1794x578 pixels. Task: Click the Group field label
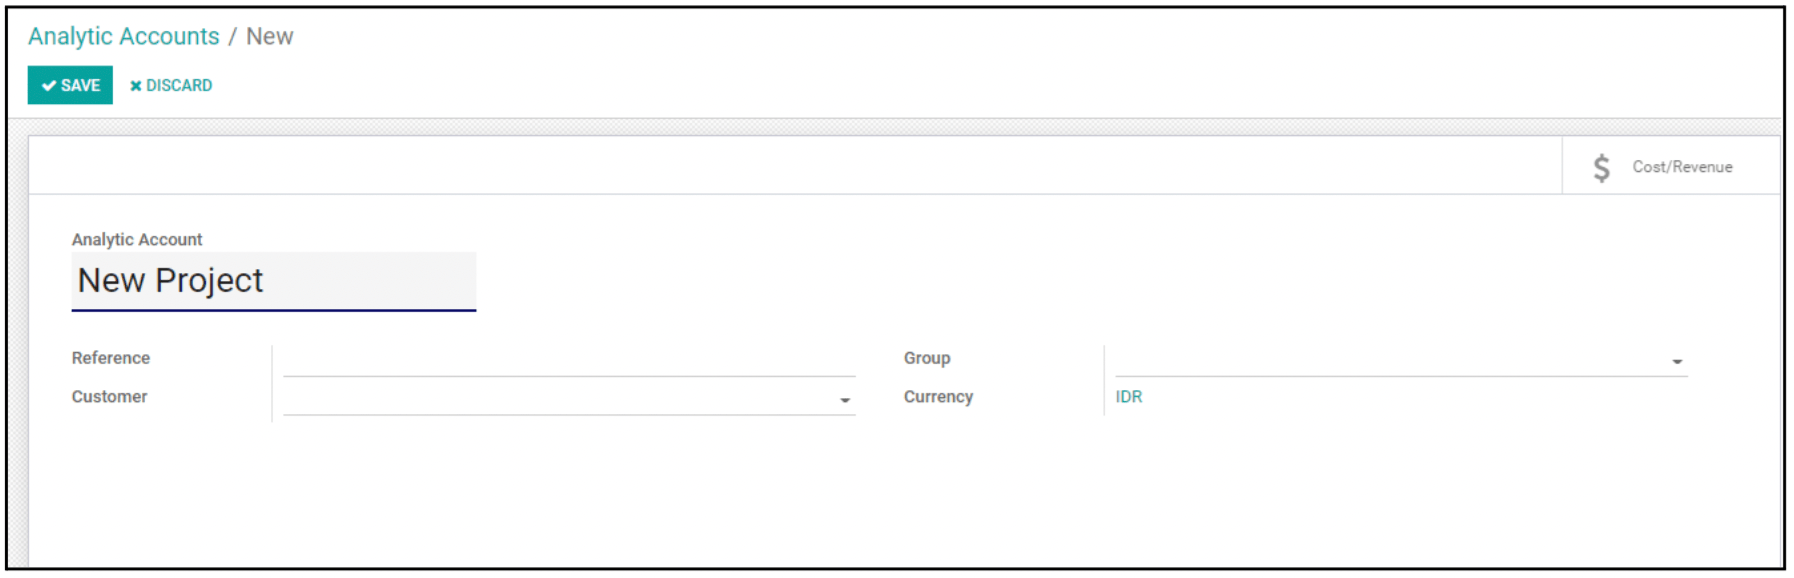tap(927, 358)
